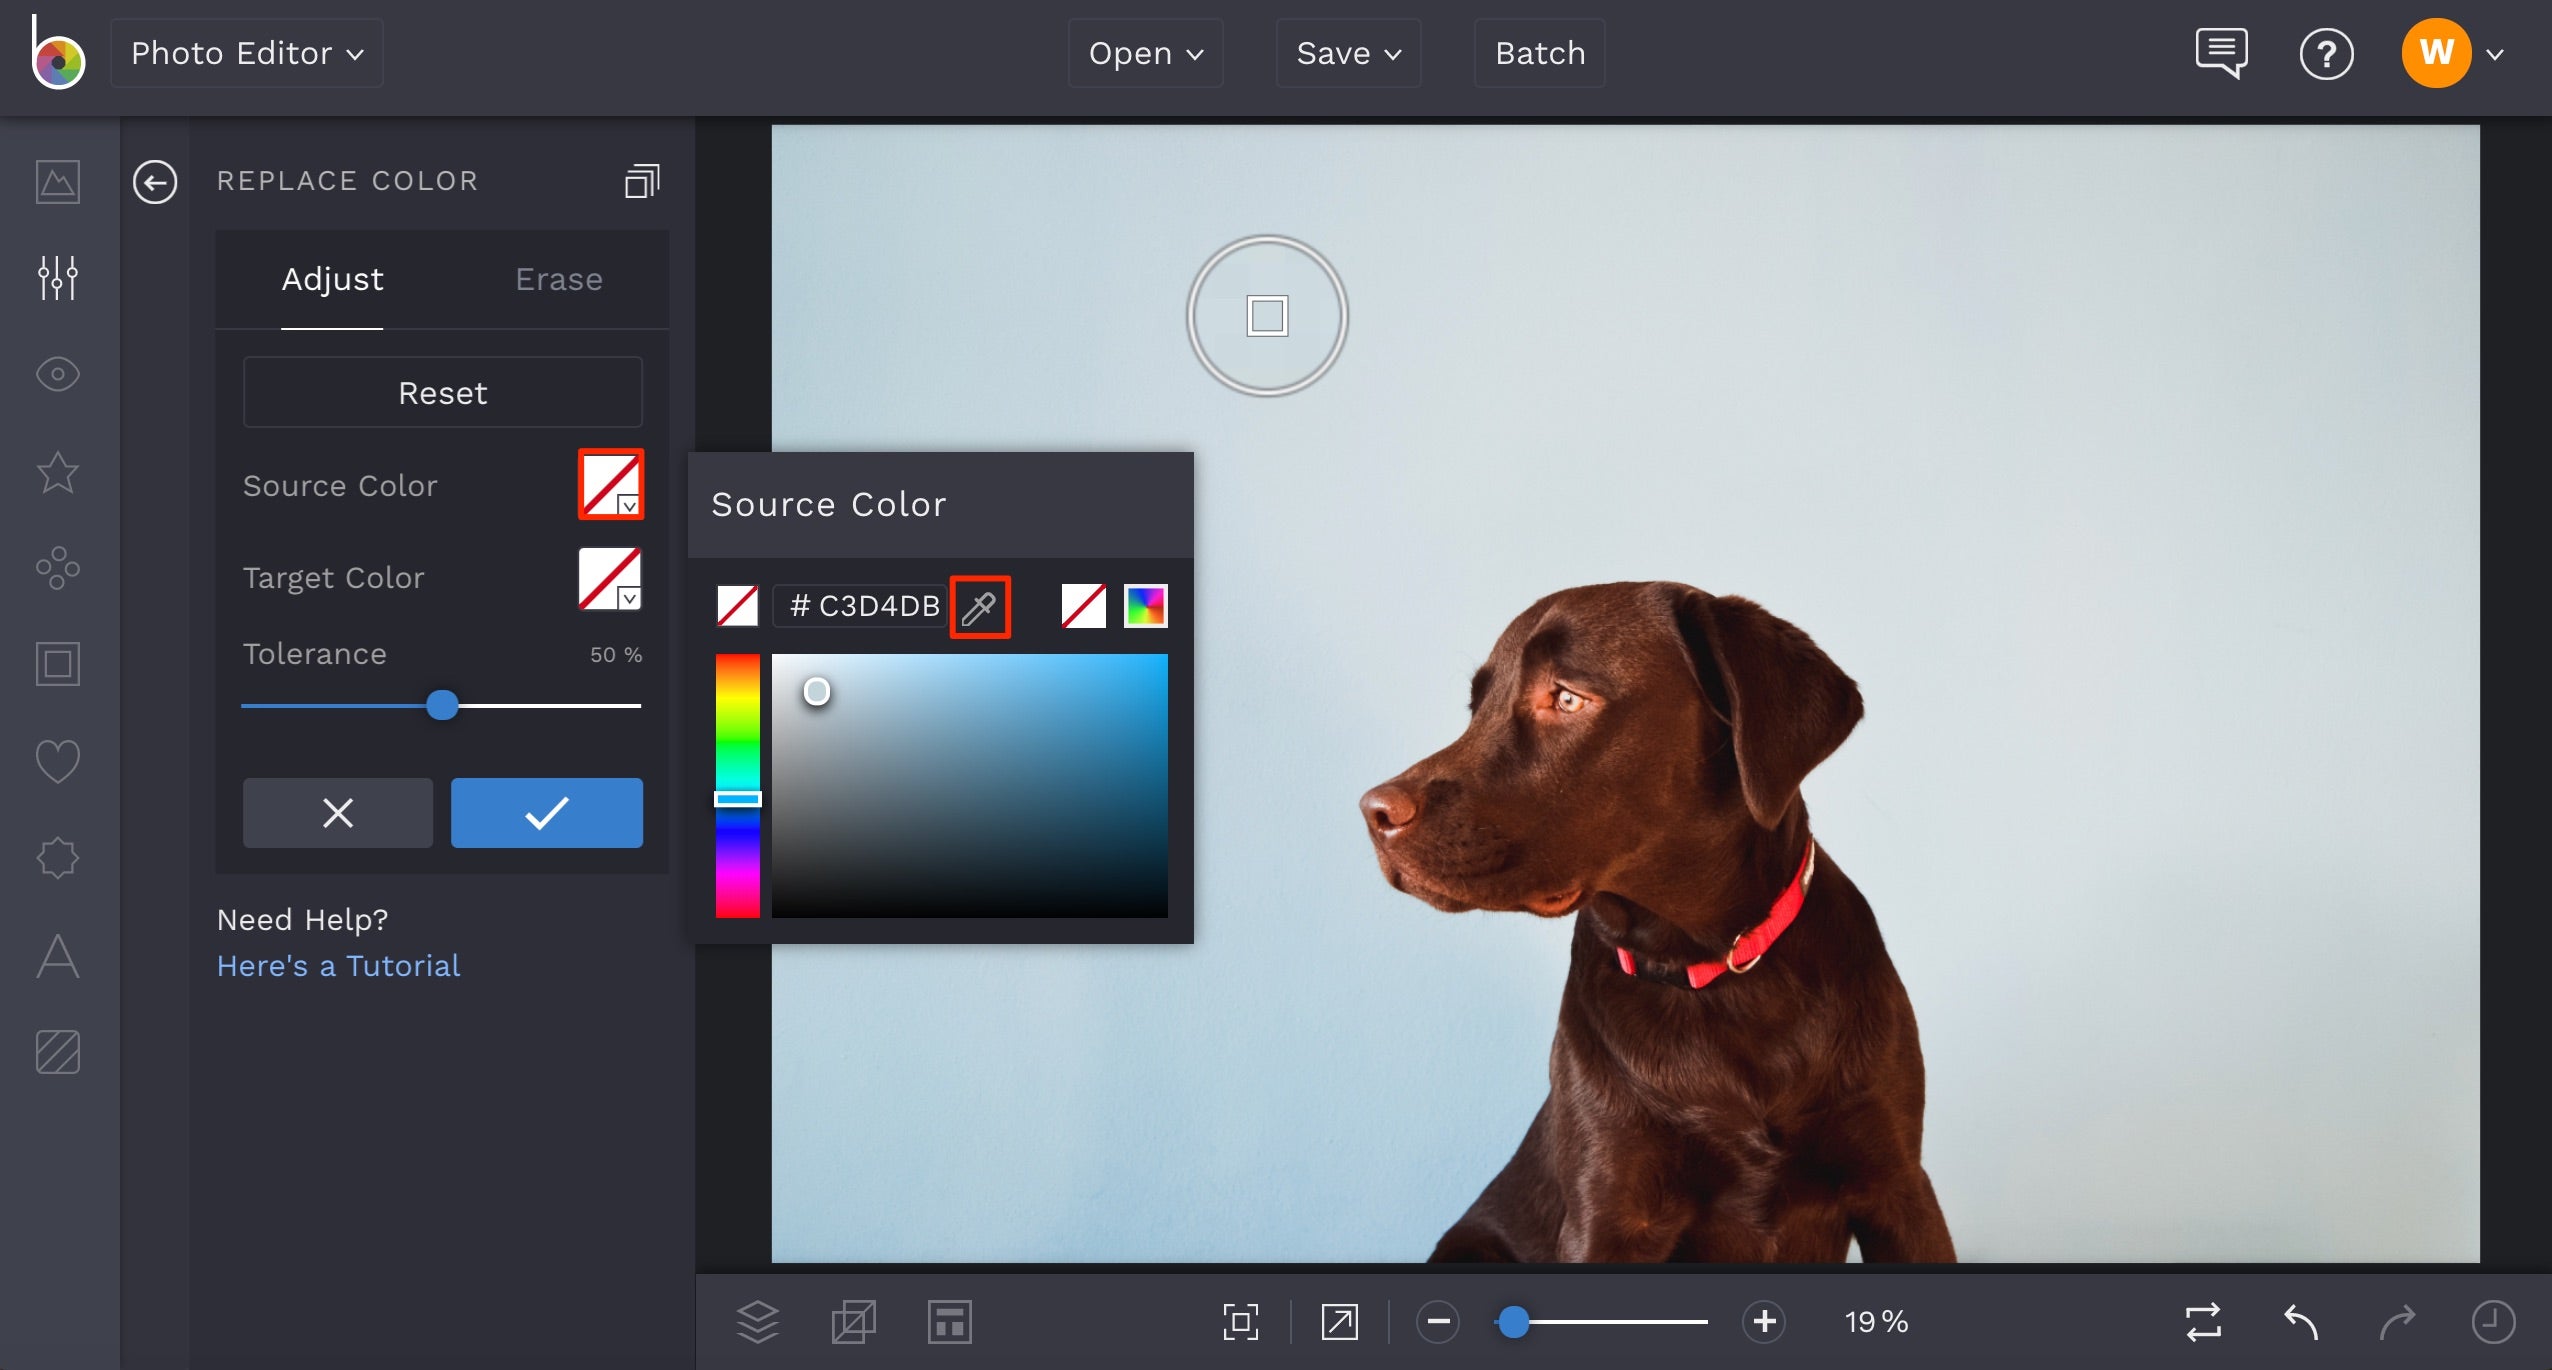Expand the Photo Editor mode selector
This screenshot has height=1370, width=2552.
(246, 52)
